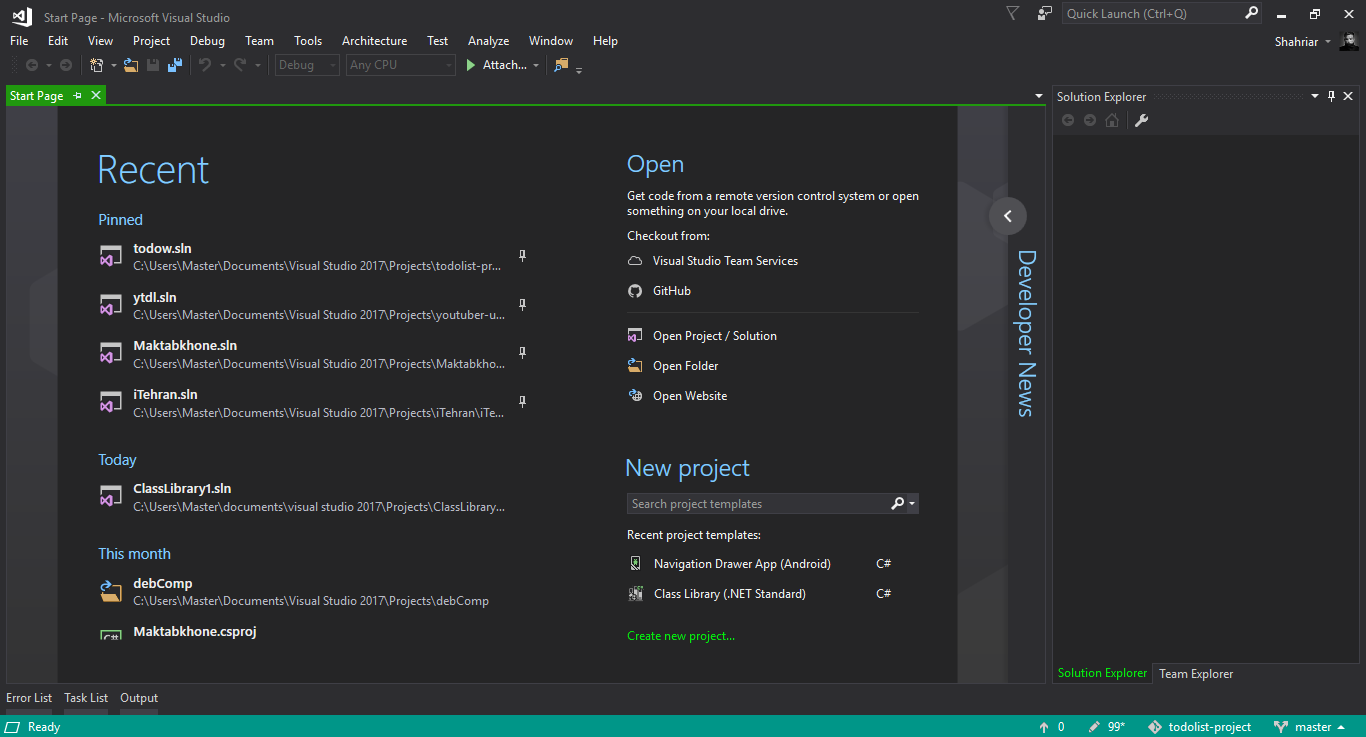Open the File menu
The image size is (1366, 737).
coord(19,41)
